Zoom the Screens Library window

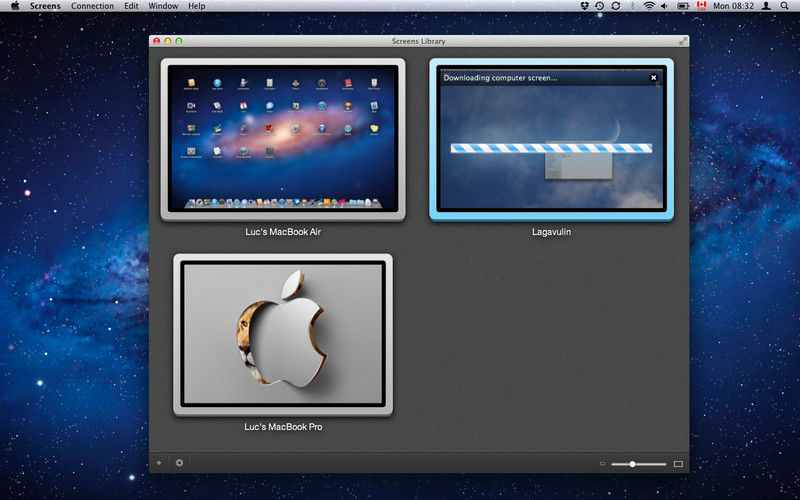pos(179,41)
